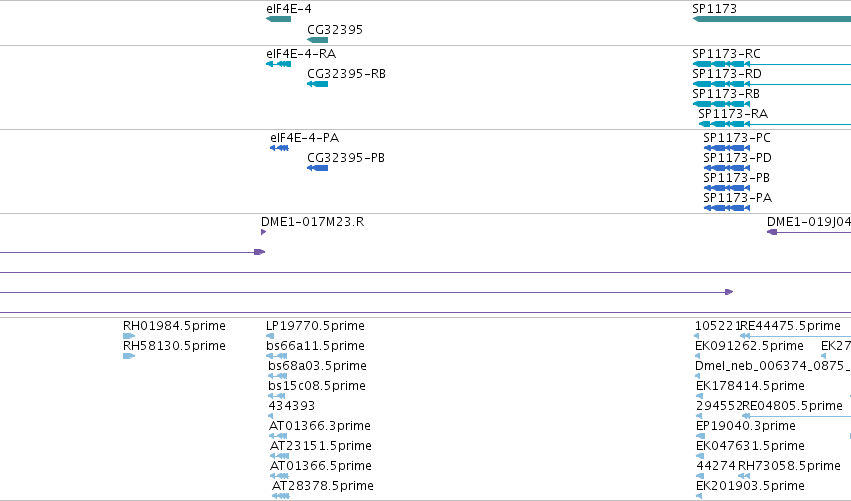The height and width of the screenshot is (501, 851).
Task: Click the EK091262.5prime label
Action: (x=750, y=346)
